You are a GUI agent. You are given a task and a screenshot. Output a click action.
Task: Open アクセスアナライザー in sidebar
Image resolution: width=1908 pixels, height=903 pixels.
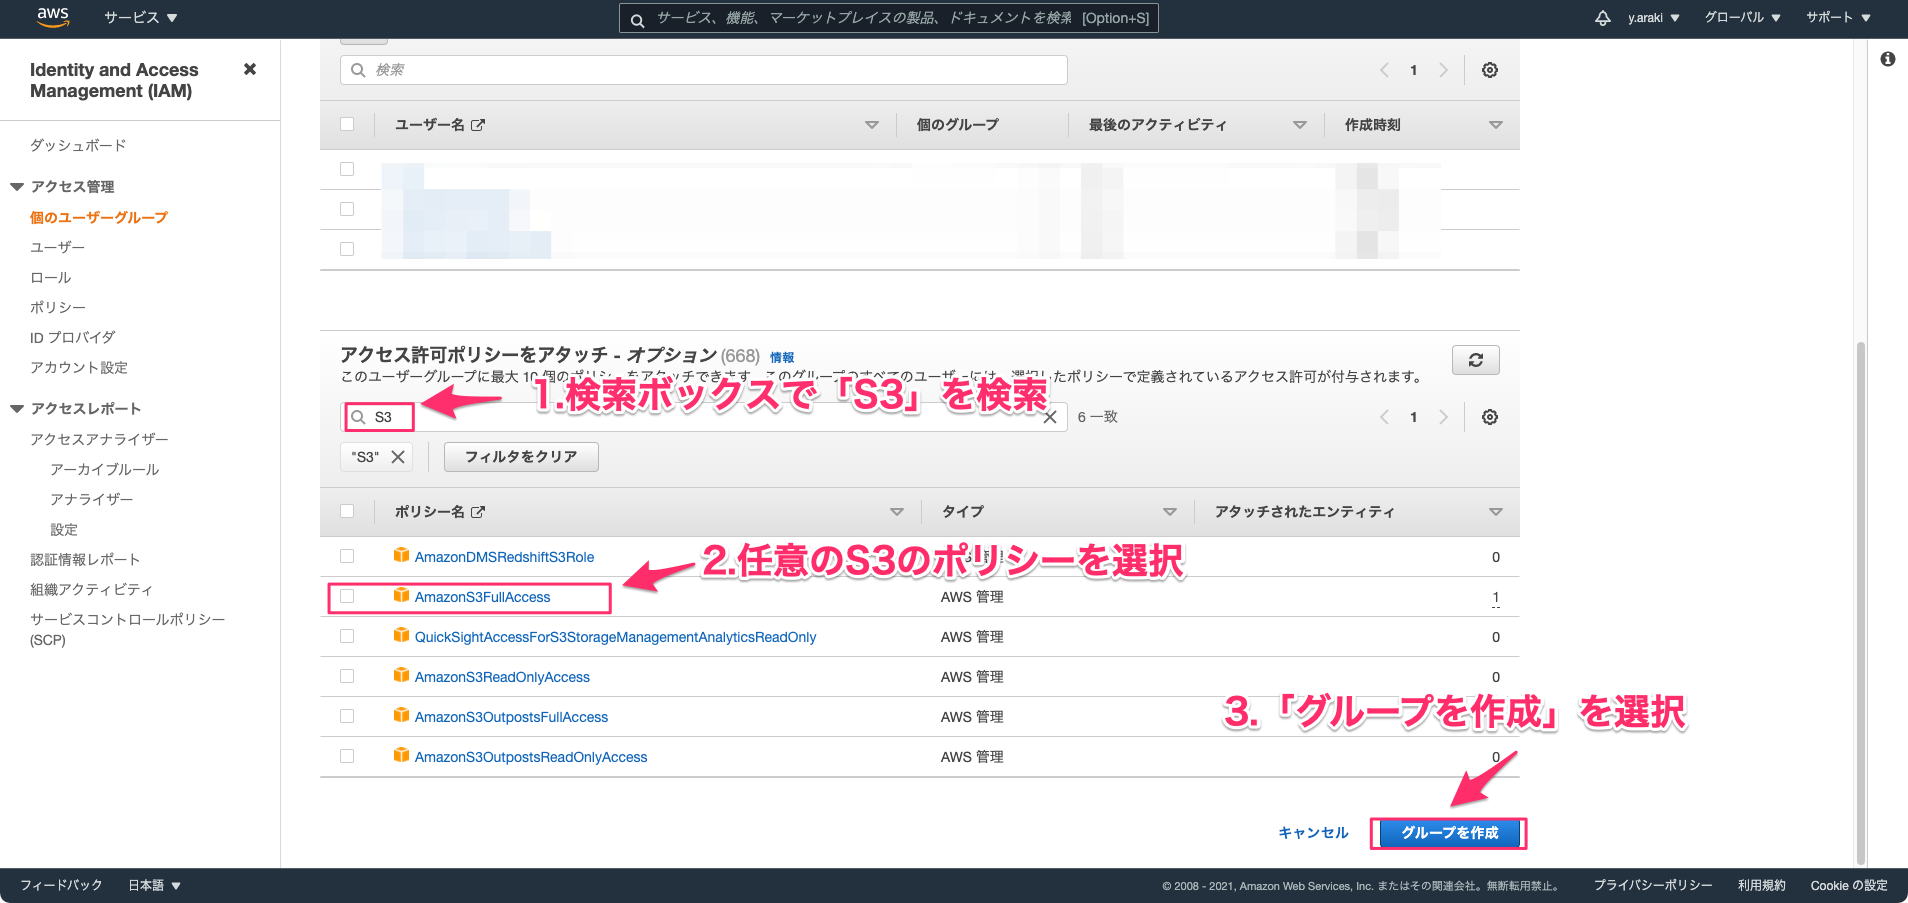click(x=99, y=439)
